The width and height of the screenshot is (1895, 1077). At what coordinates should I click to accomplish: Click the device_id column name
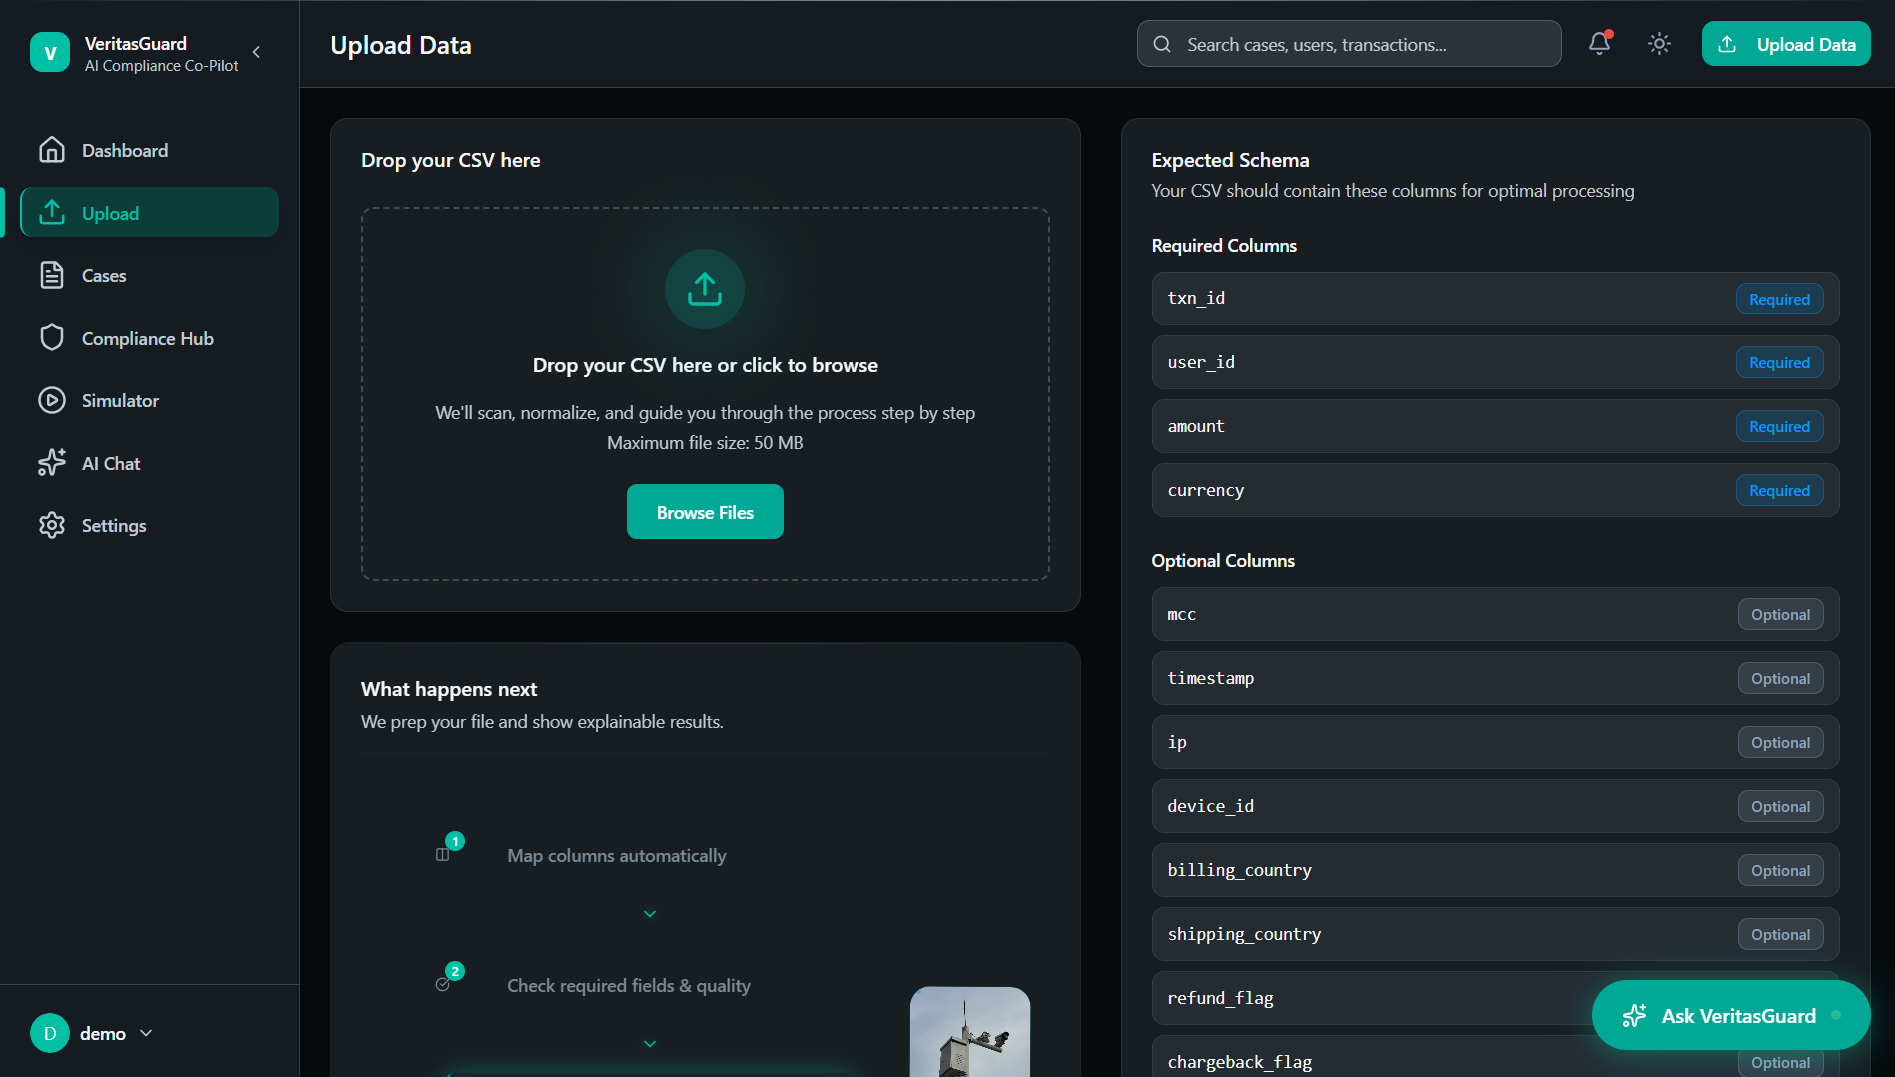(1210, 806)
